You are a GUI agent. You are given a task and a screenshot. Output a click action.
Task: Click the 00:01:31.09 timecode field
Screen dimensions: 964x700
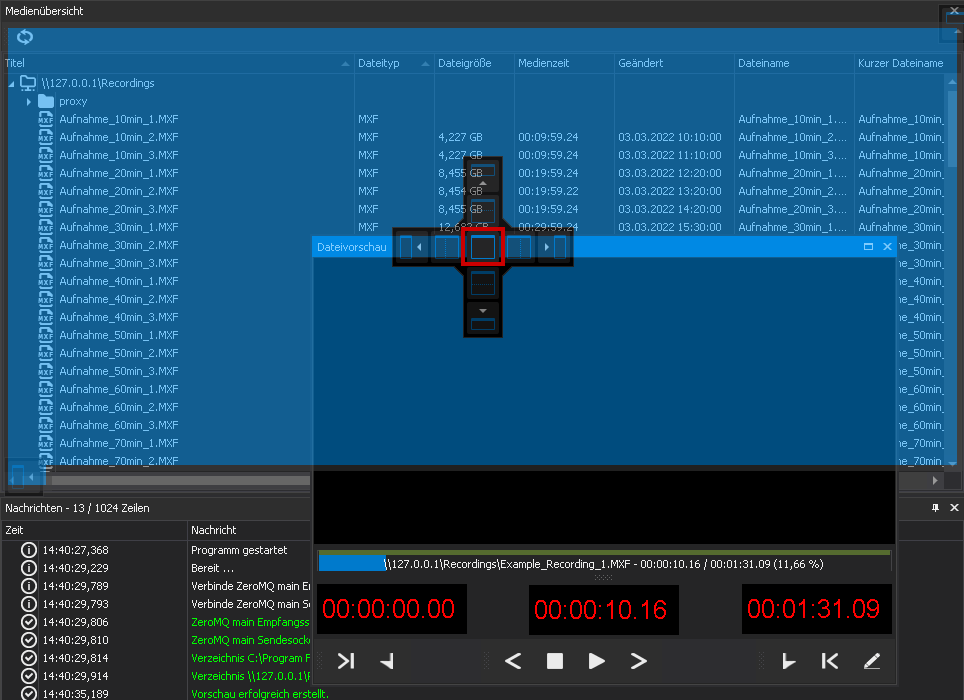coord(816,609)
